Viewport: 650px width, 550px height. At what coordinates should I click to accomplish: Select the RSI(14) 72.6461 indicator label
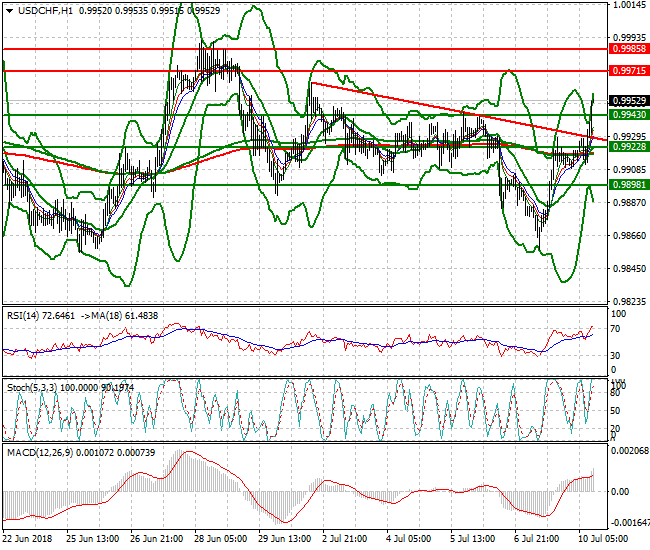[x=41, y=316]
